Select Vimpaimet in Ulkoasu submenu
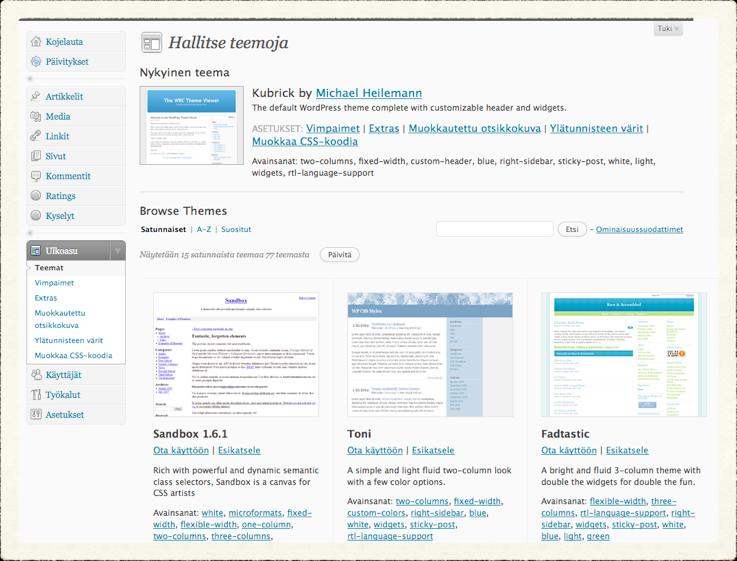 54,282
